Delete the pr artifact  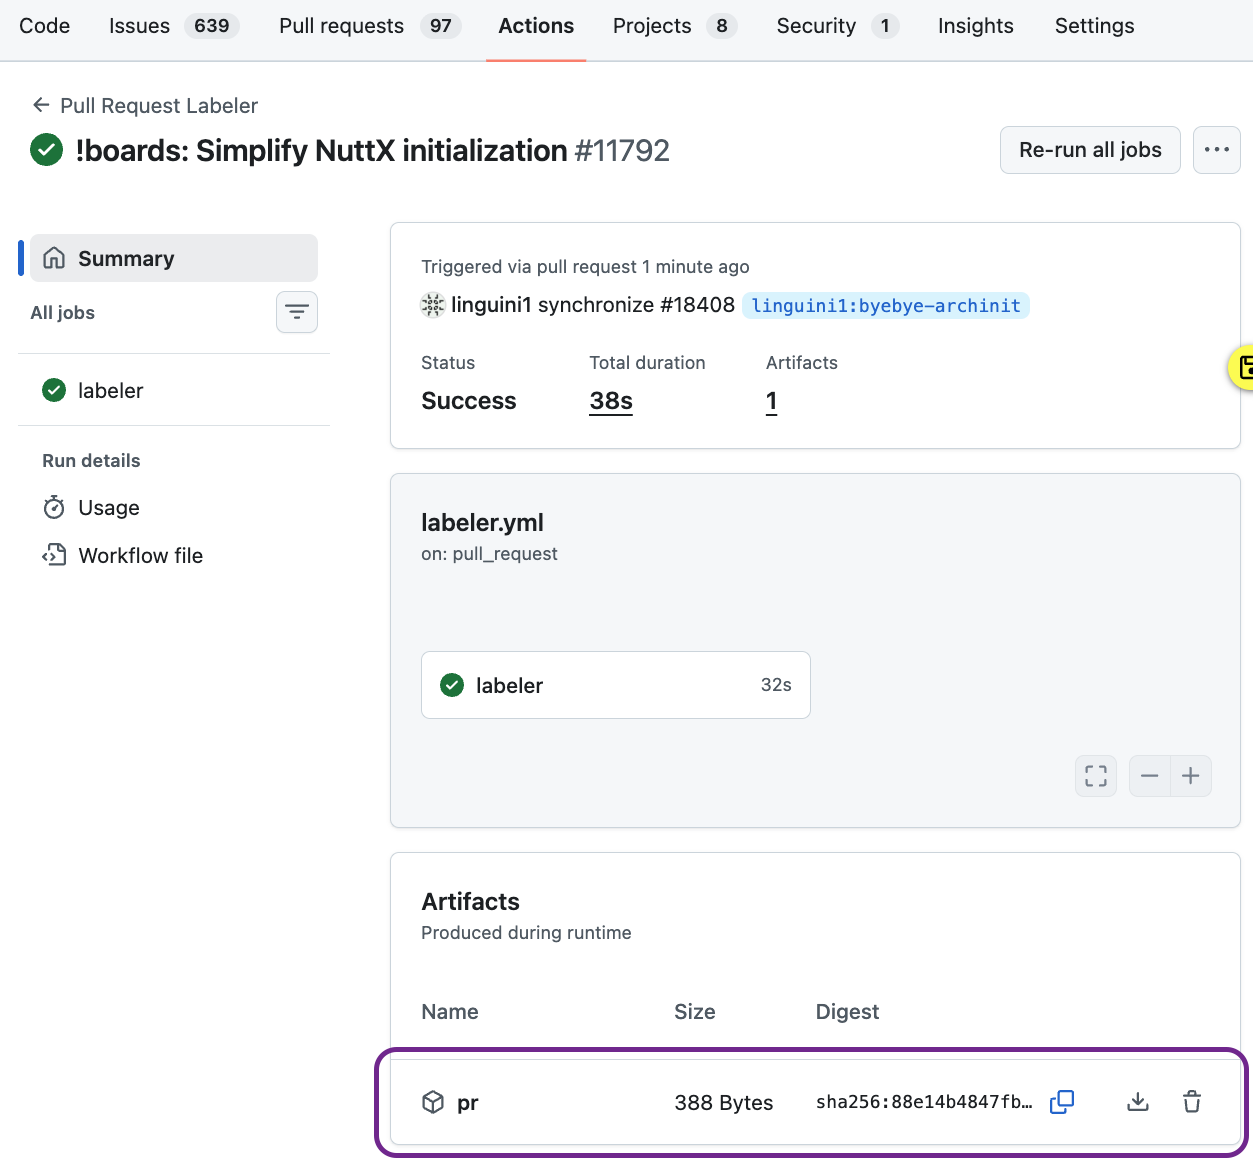point(1192,1101)
